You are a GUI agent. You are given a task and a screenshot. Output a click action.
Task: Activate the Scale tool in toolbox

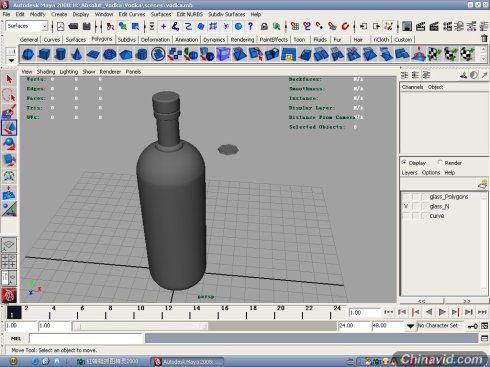[x=9, y=160]
